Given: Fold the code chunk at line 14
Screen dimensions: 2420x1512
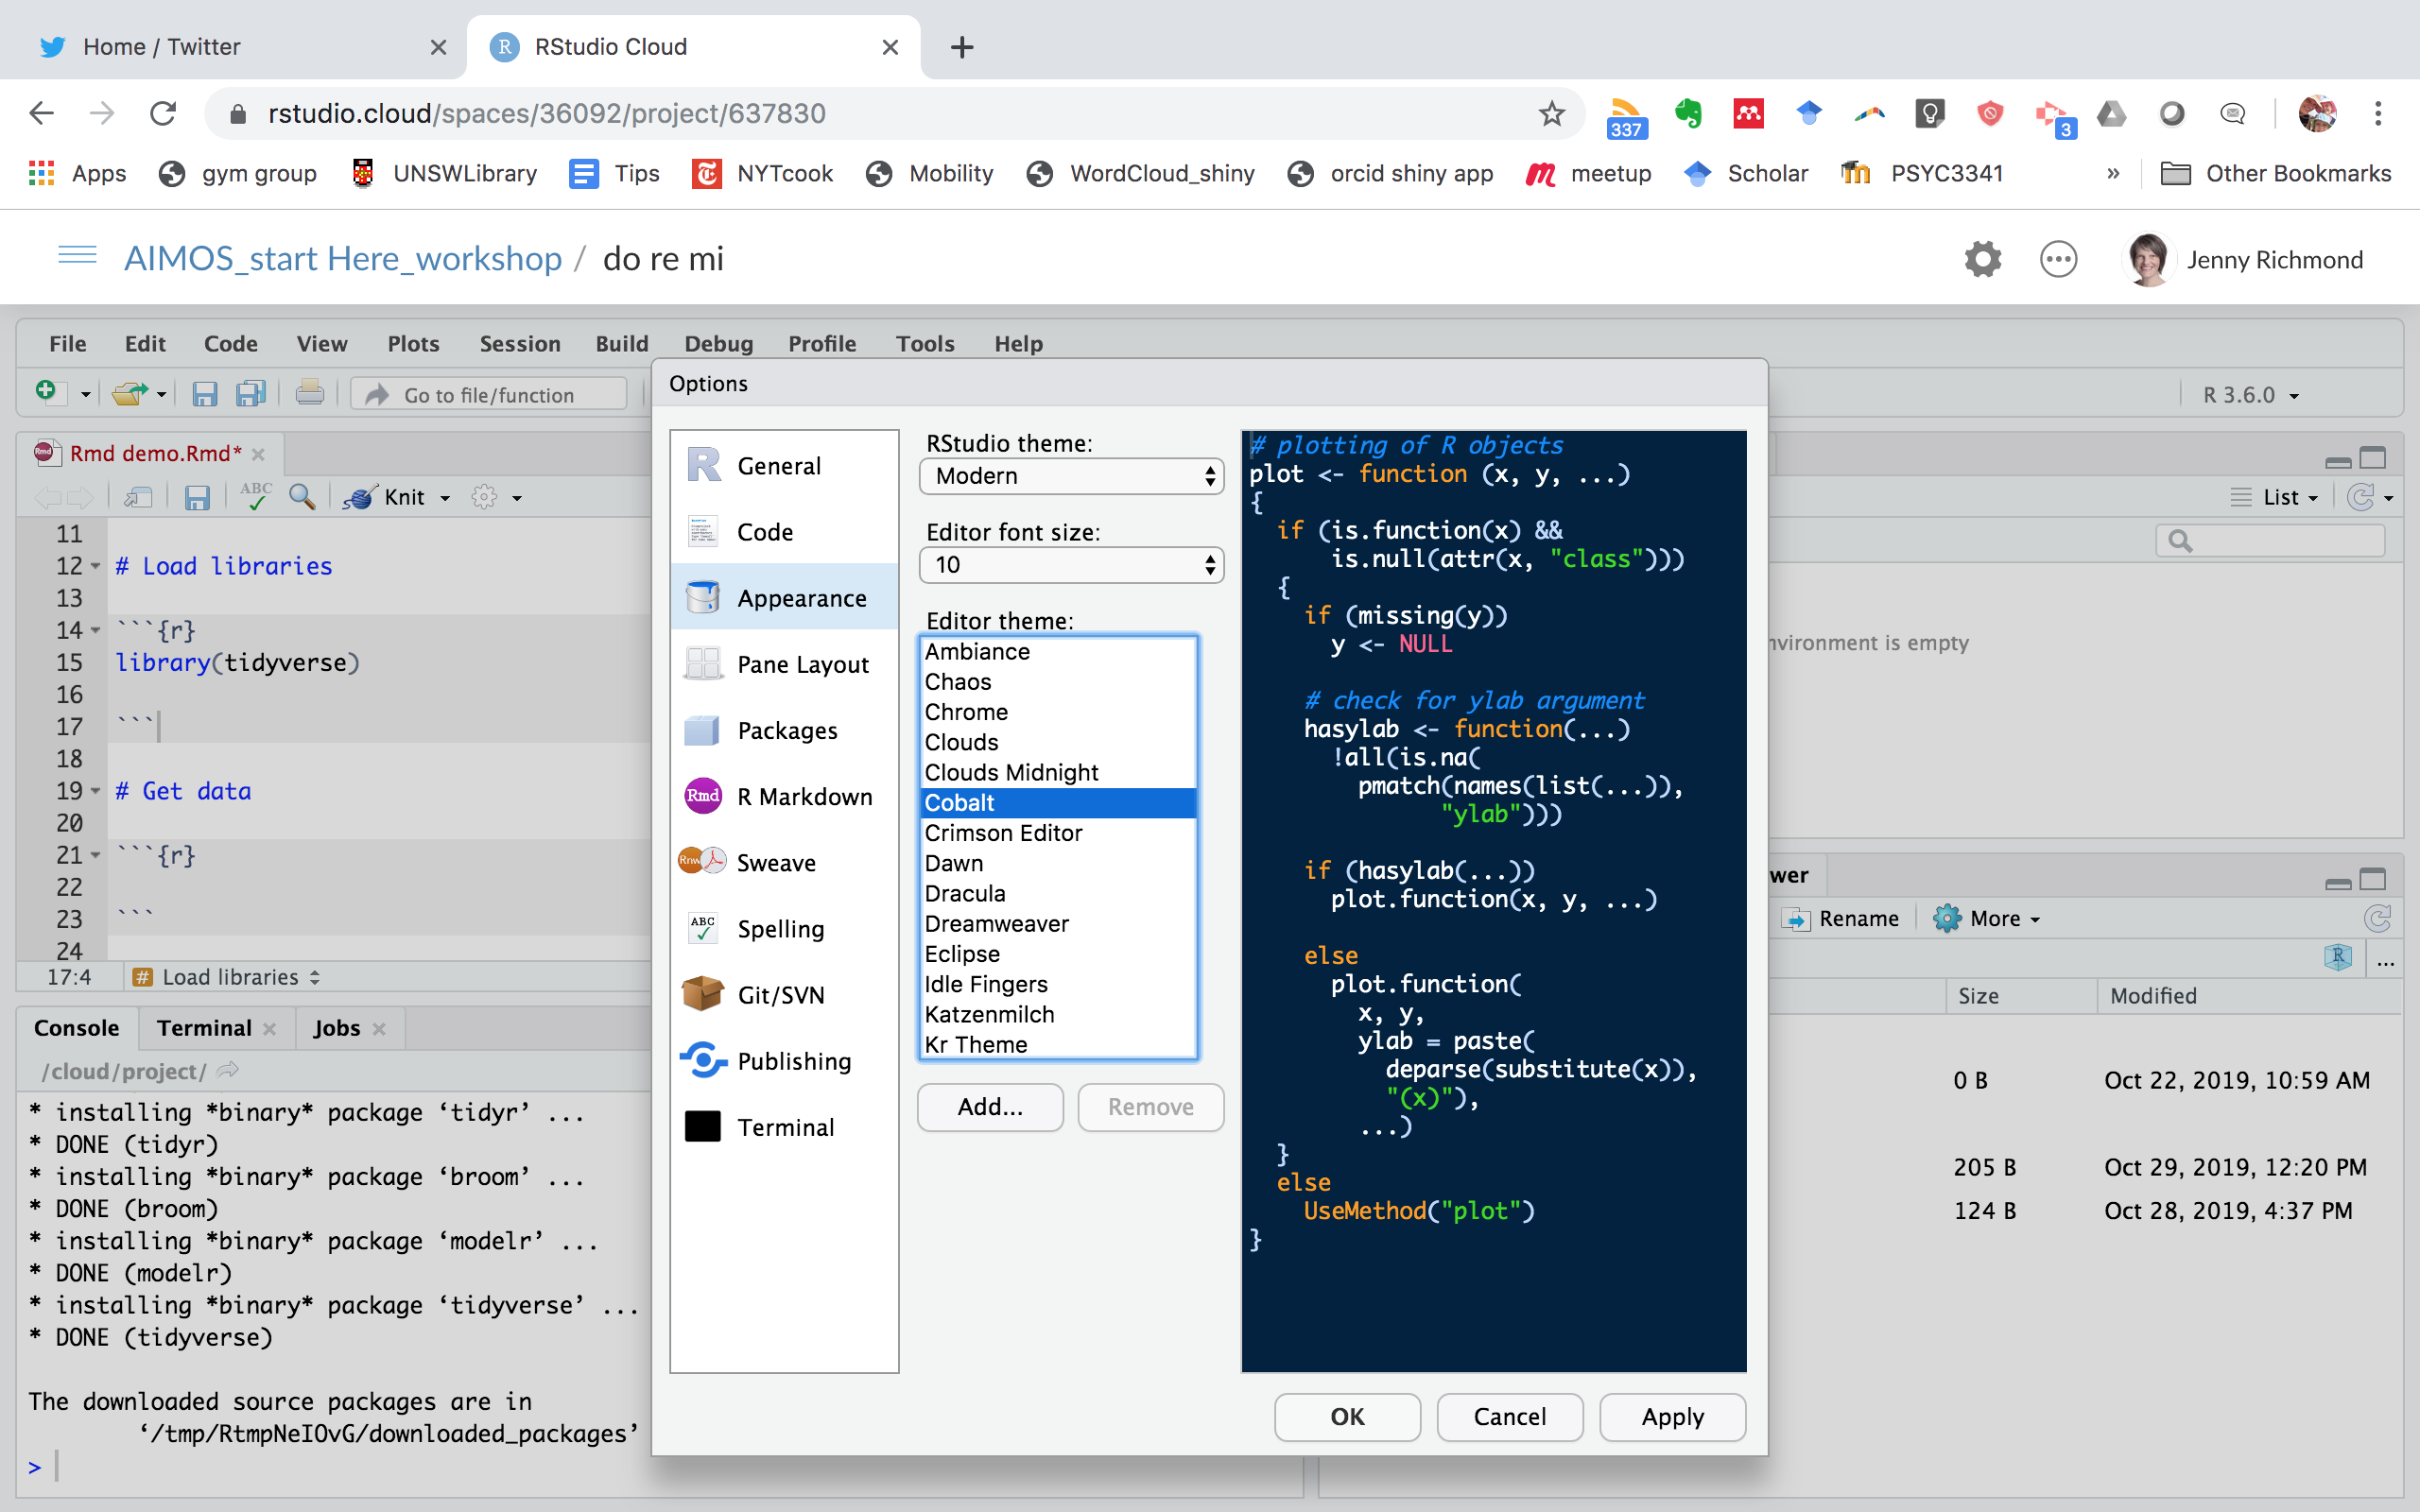Looking at the screenshot, I should point(96,630).
